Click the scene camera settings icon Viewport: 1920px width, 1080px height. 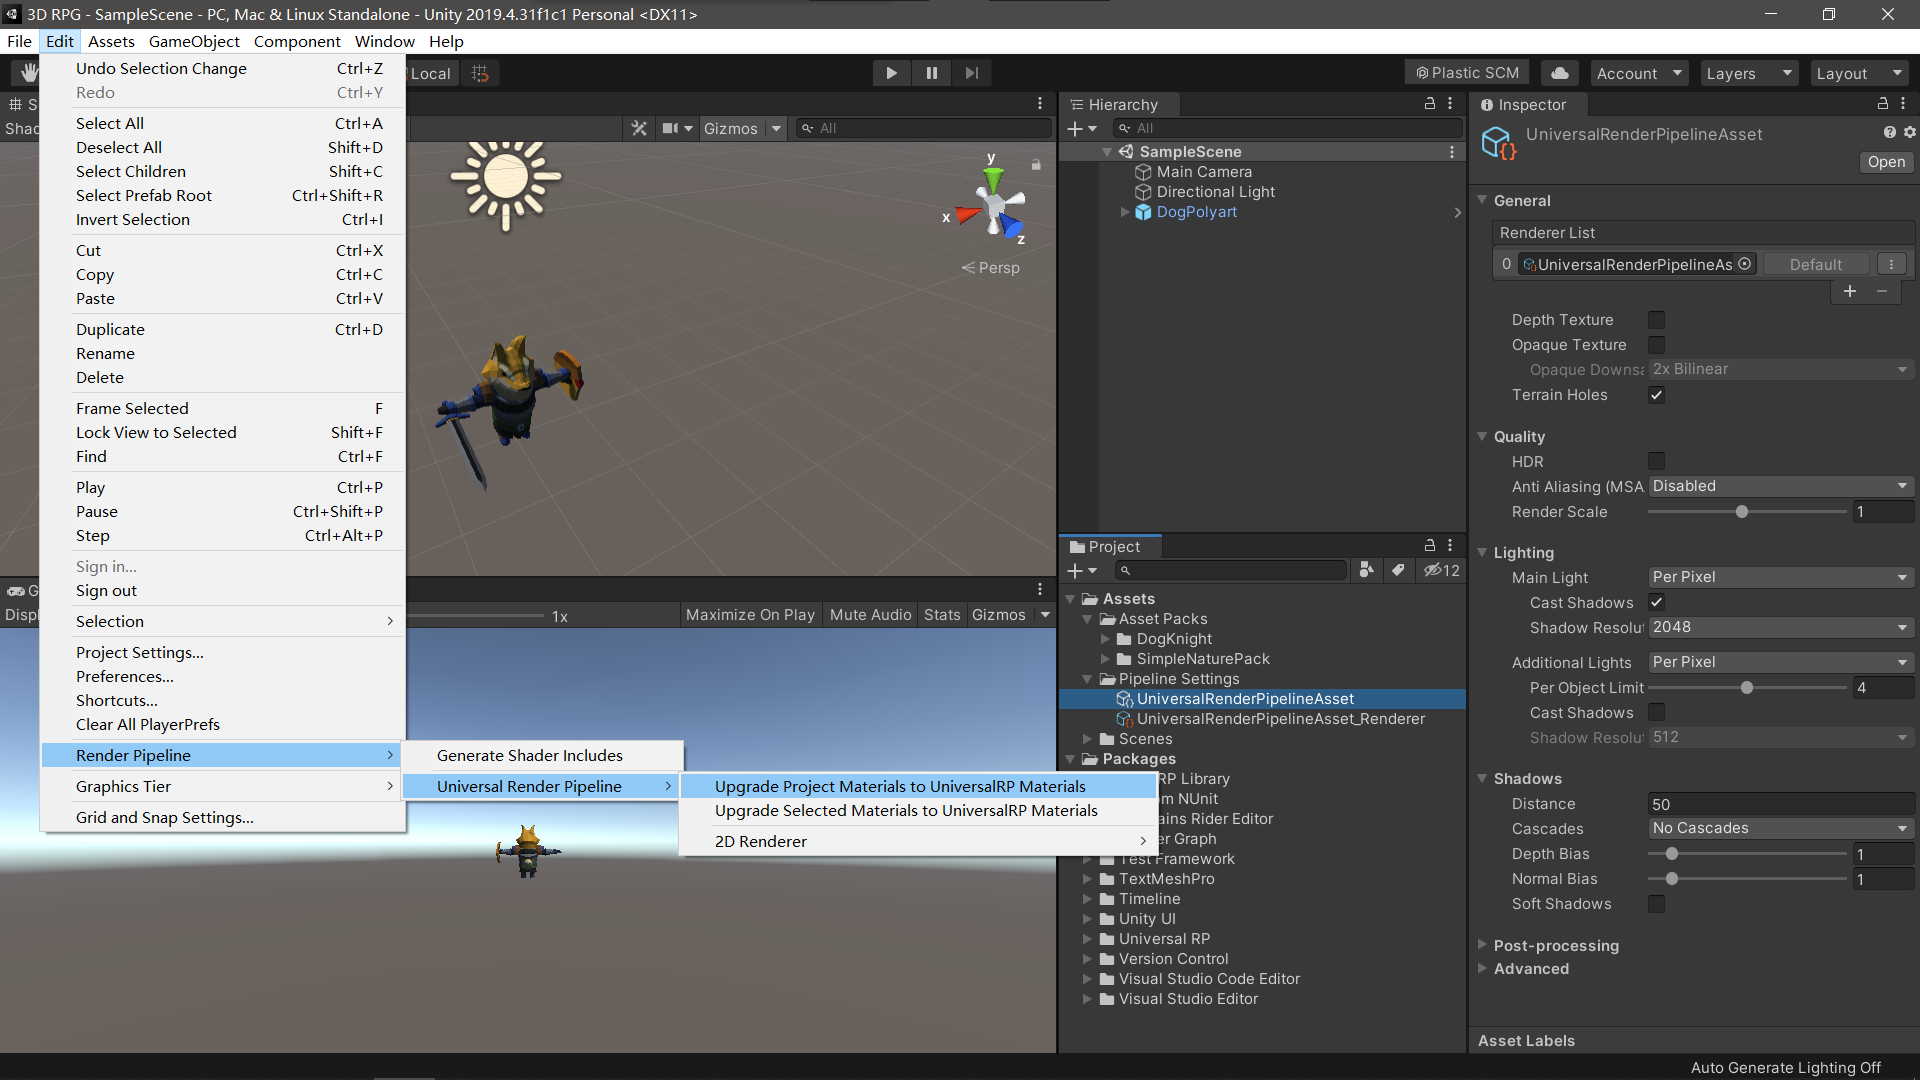click(672, 128)
